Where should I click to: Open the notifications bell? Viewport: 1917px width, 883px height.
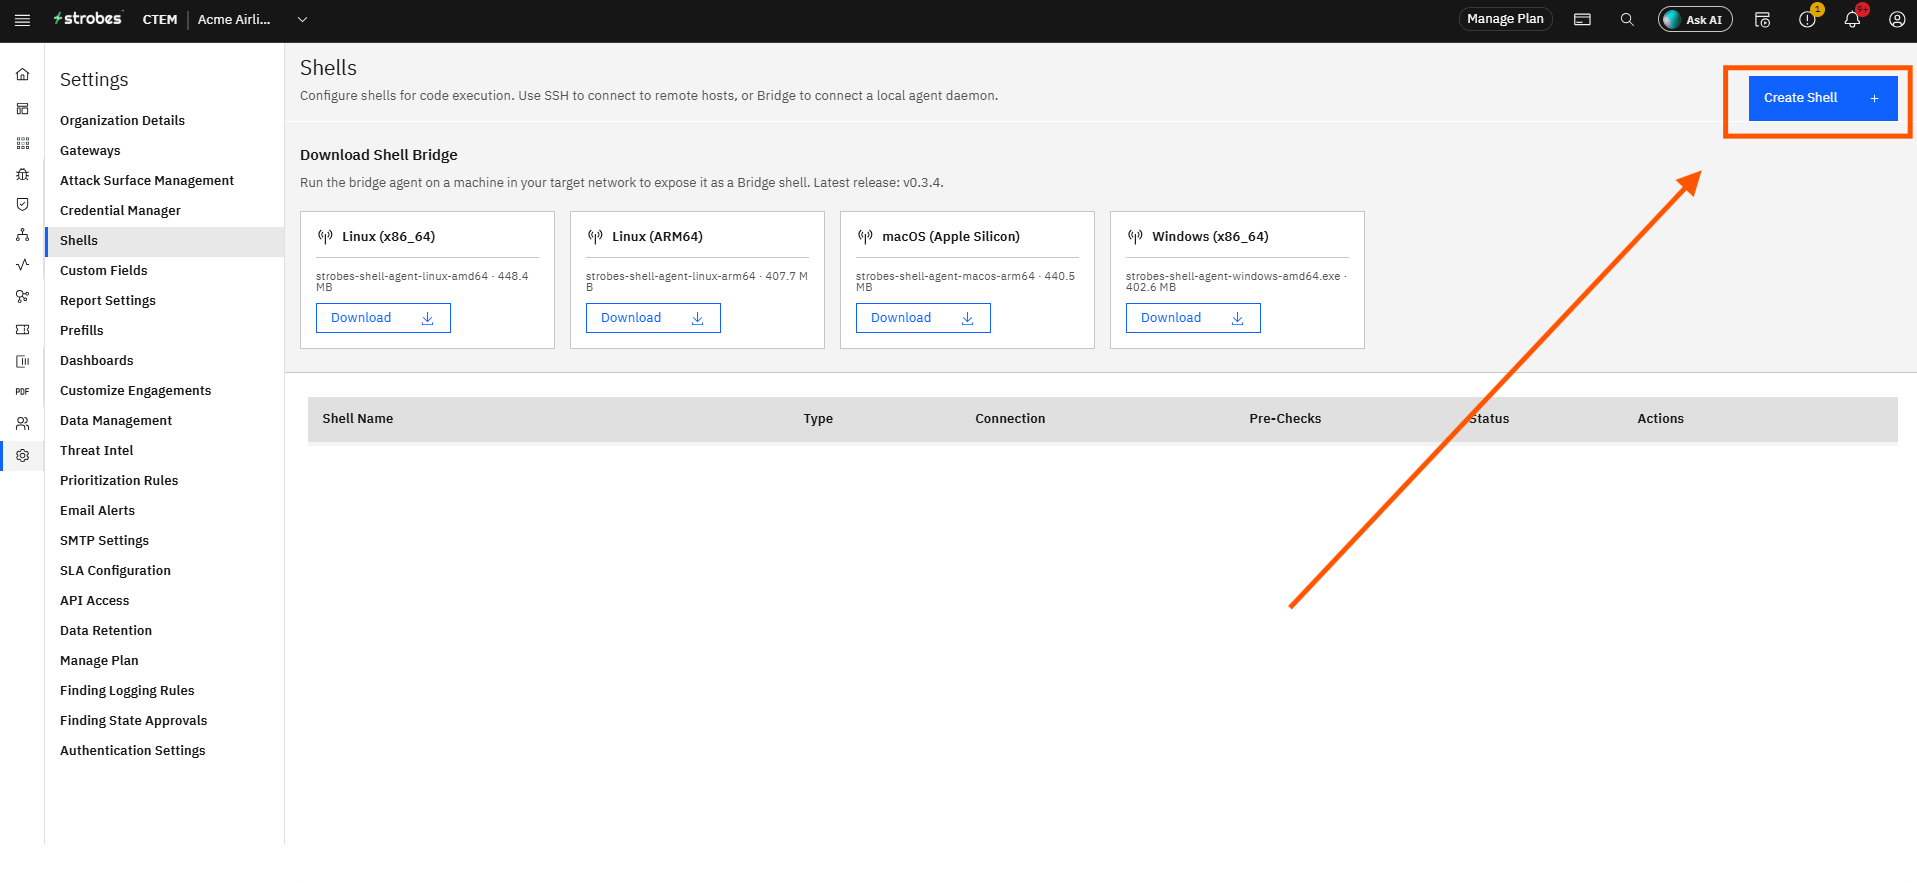(1852, 20)
